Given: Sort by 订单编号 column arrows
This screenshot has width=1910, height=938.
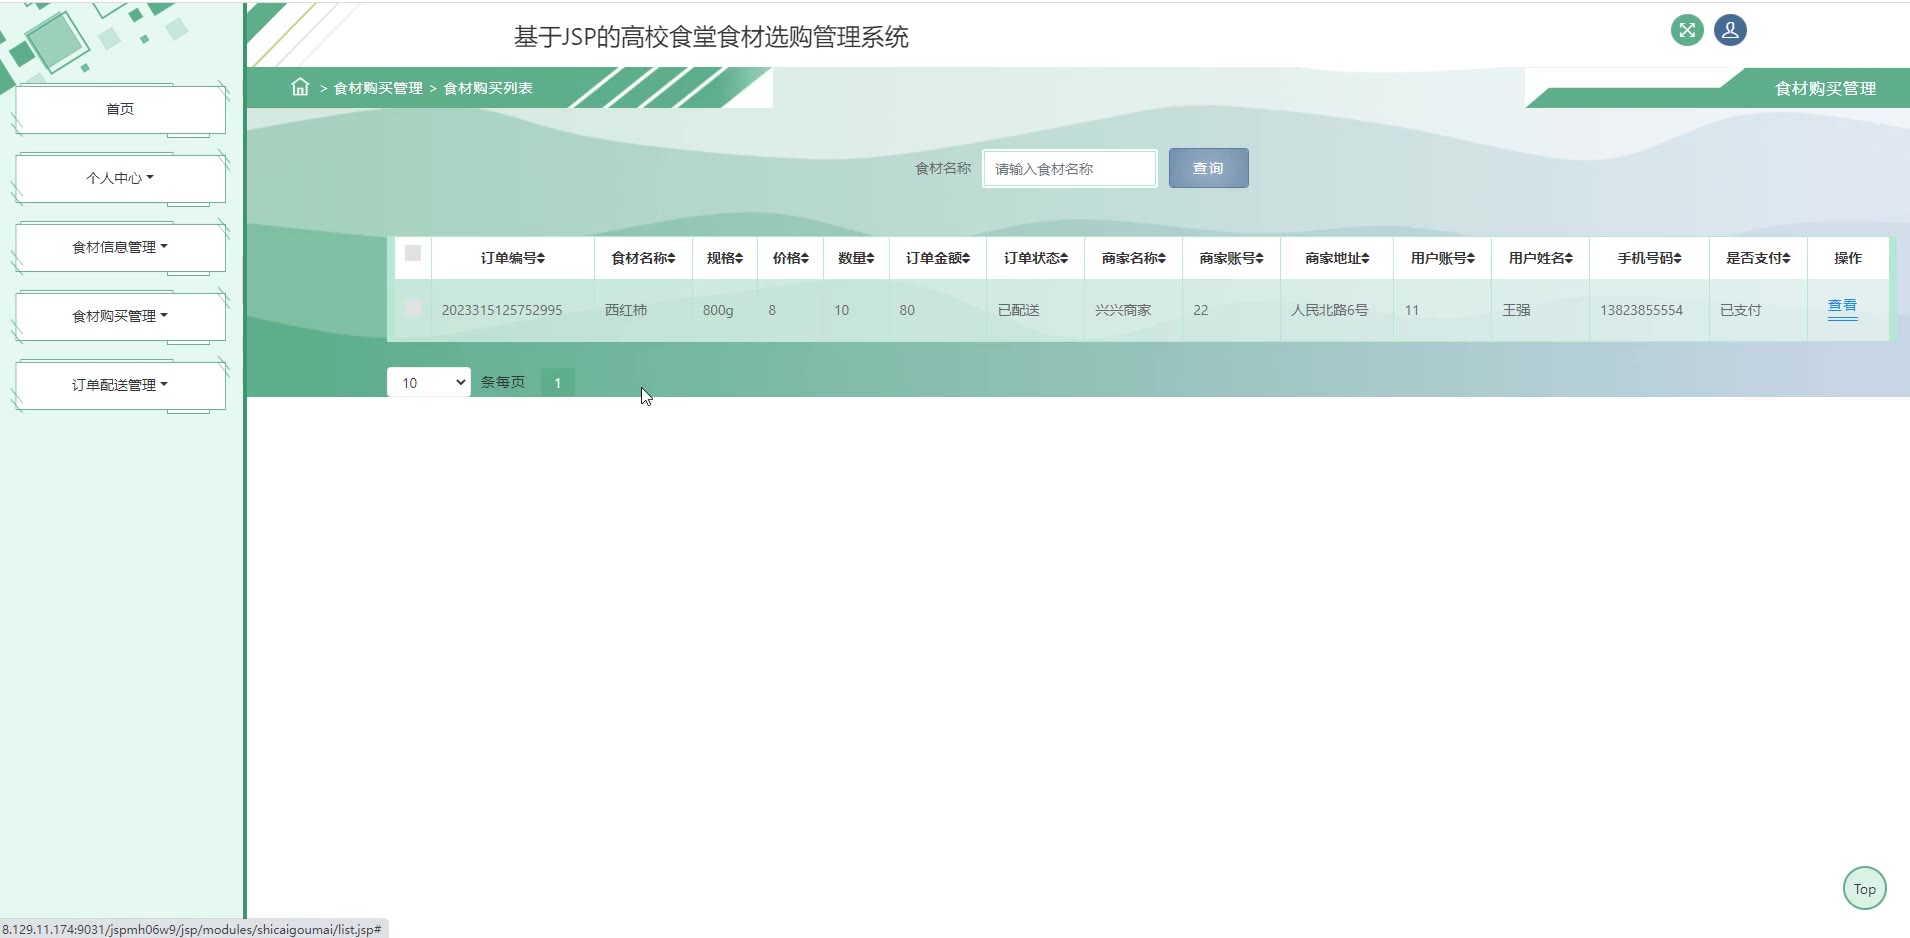Looking at the screenshot, I should tap(541, 258).
